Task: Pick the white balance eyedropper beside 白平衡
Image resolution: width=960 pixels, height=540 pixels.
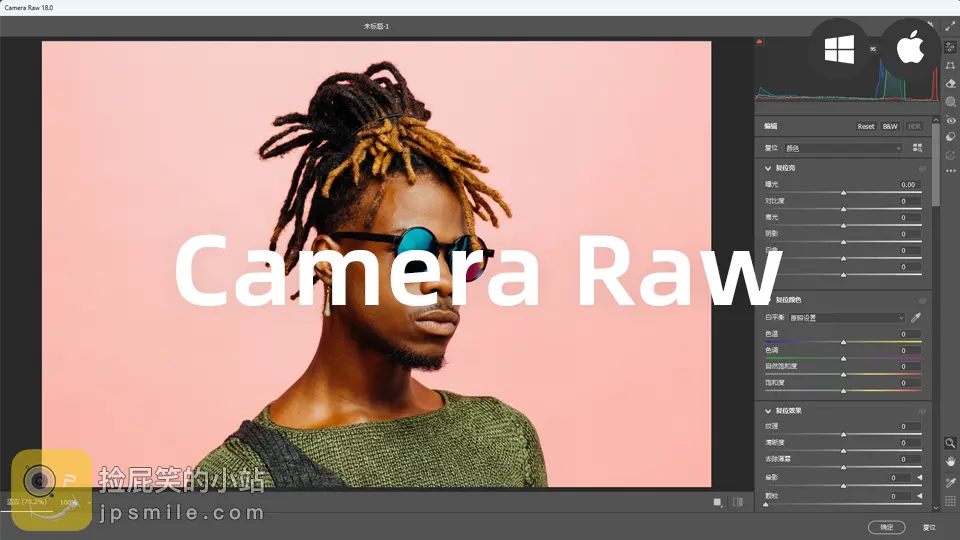Action: (916, 318)
